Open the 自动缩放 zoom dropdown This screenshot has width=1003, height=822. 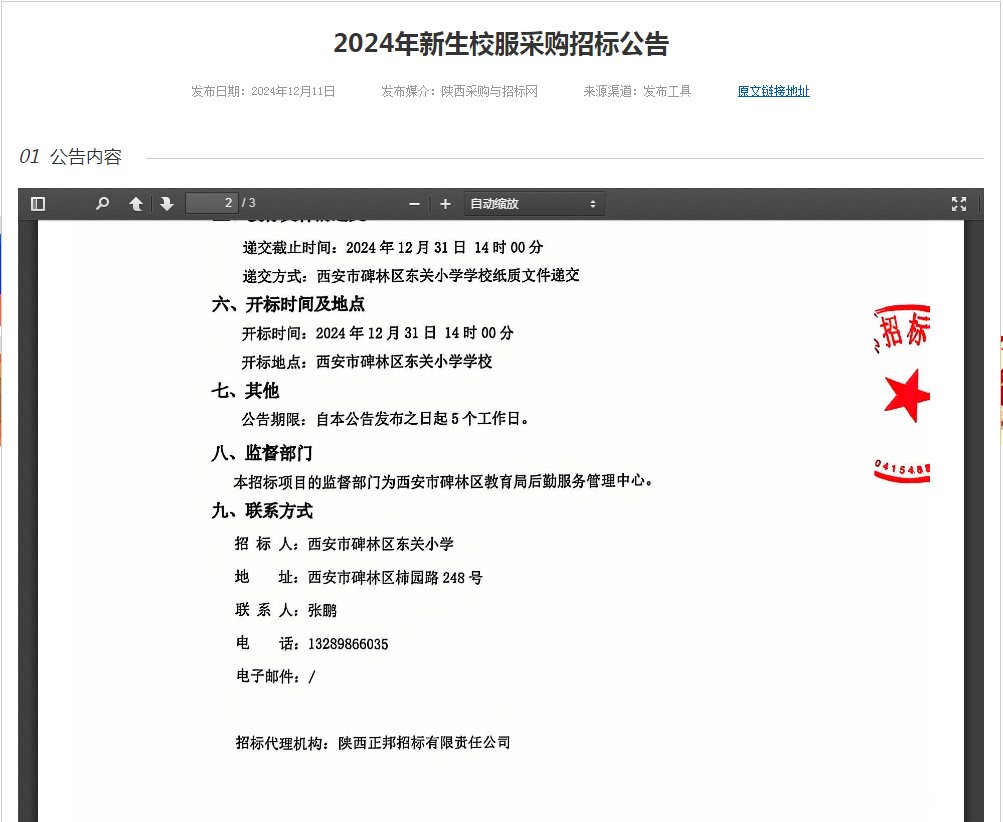pos(533,204)
